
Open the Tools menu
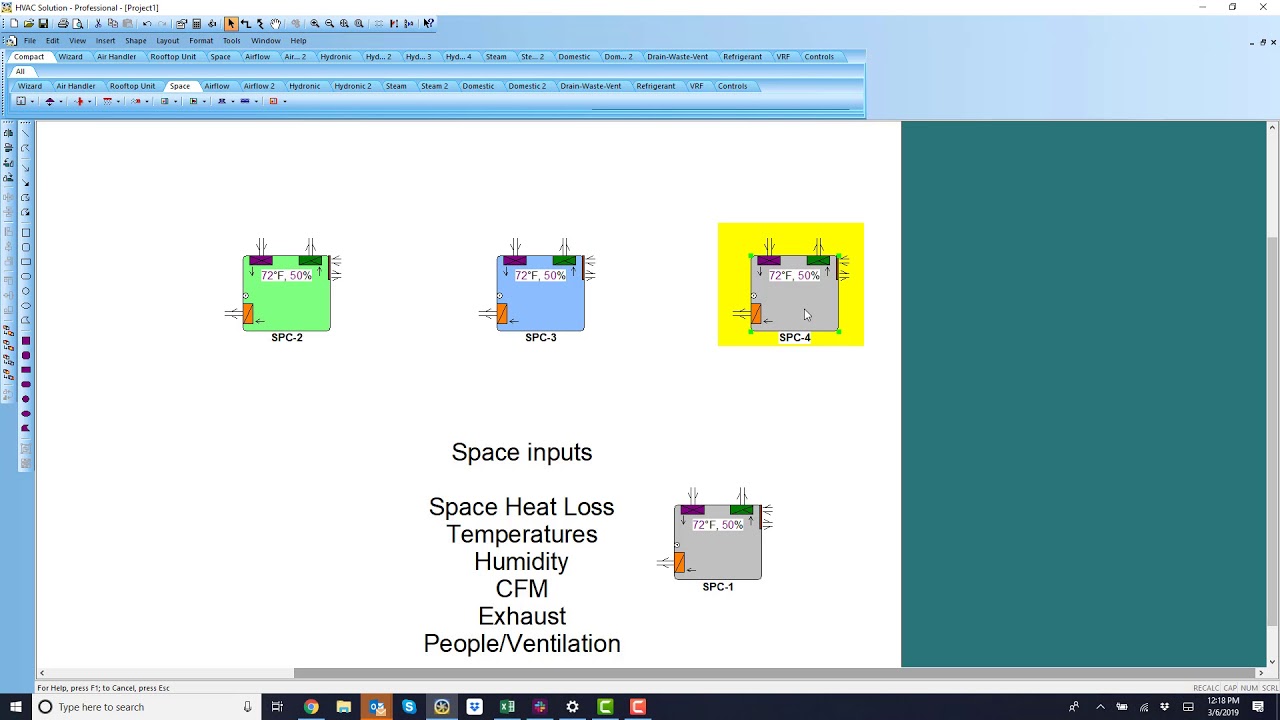(231, 41)
